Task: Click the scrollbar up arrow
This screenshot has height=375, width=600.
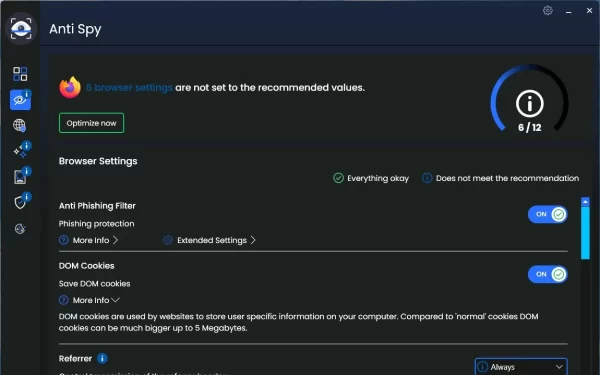Action: point(585,202)
